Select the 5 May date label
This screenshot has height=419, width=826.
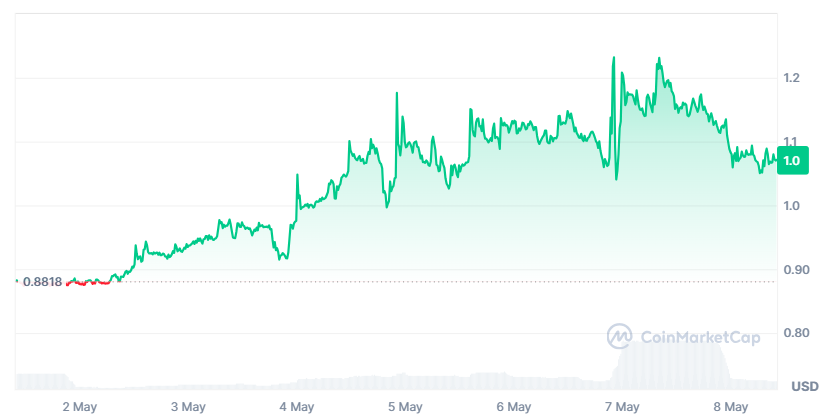click(405, 407)
